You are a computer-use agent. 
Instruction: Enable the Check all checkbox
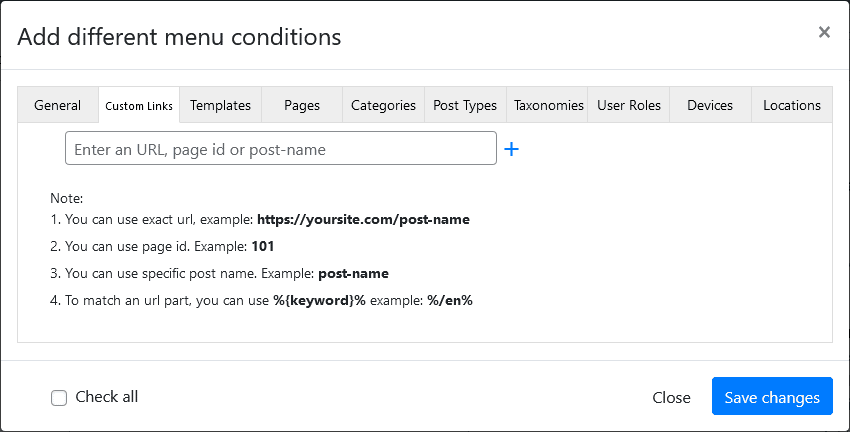click(x=59, y=398)
